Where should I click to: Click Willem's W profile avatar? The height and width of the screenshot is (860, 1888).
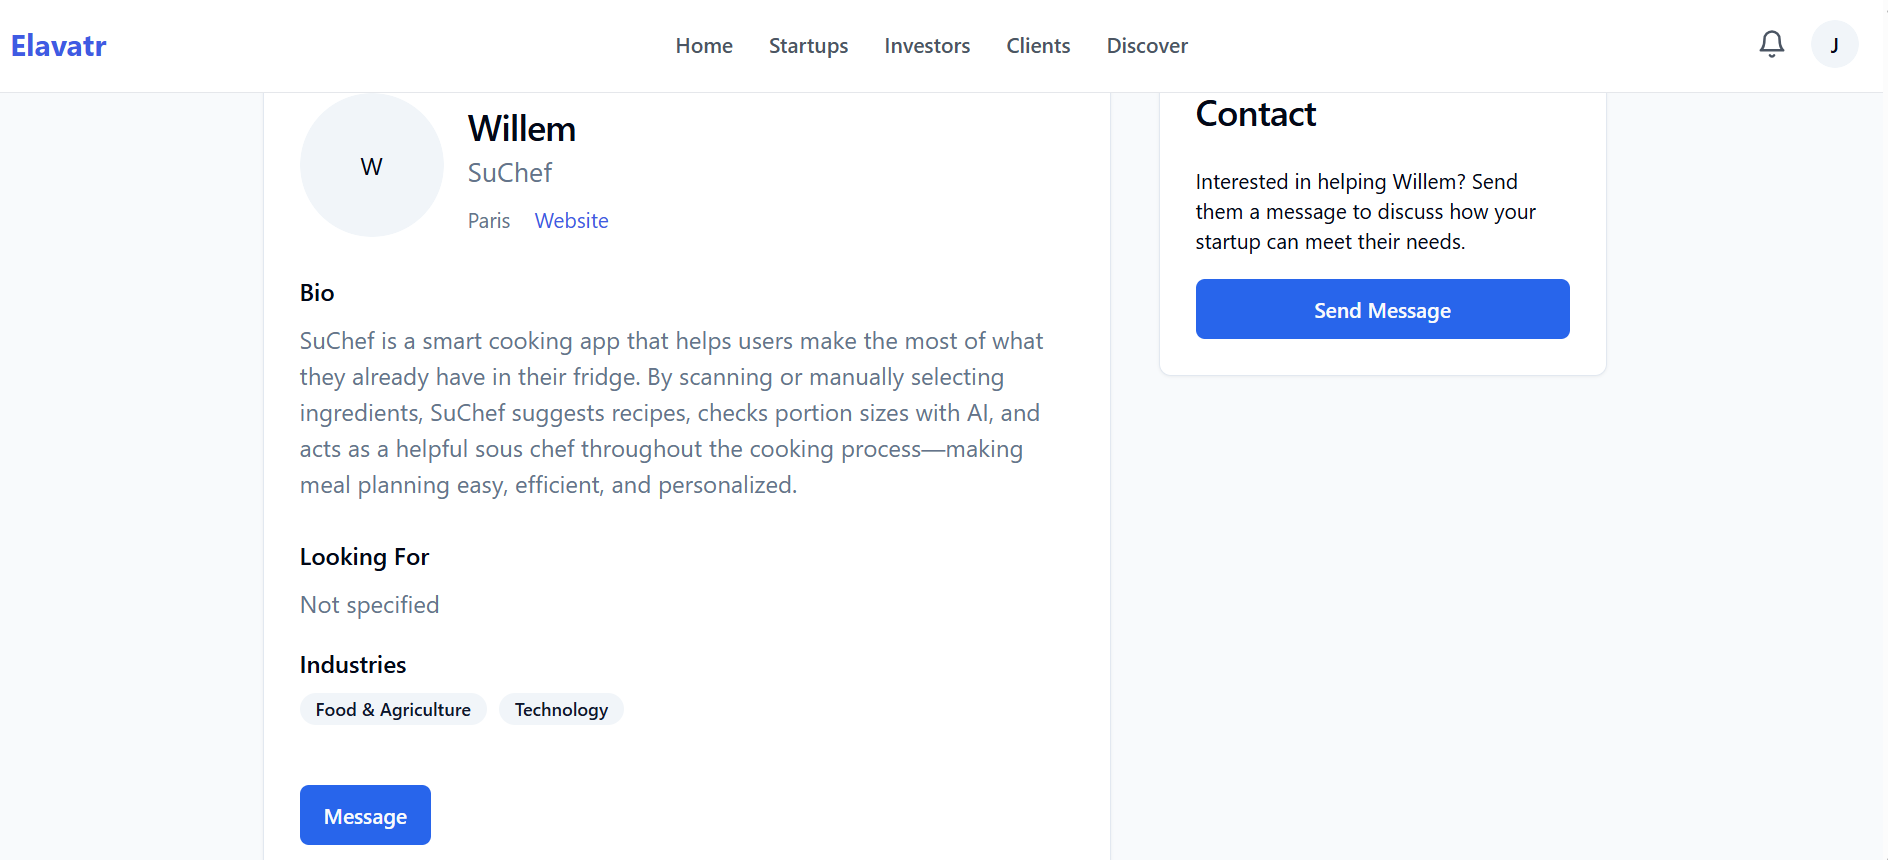point(371,166)
